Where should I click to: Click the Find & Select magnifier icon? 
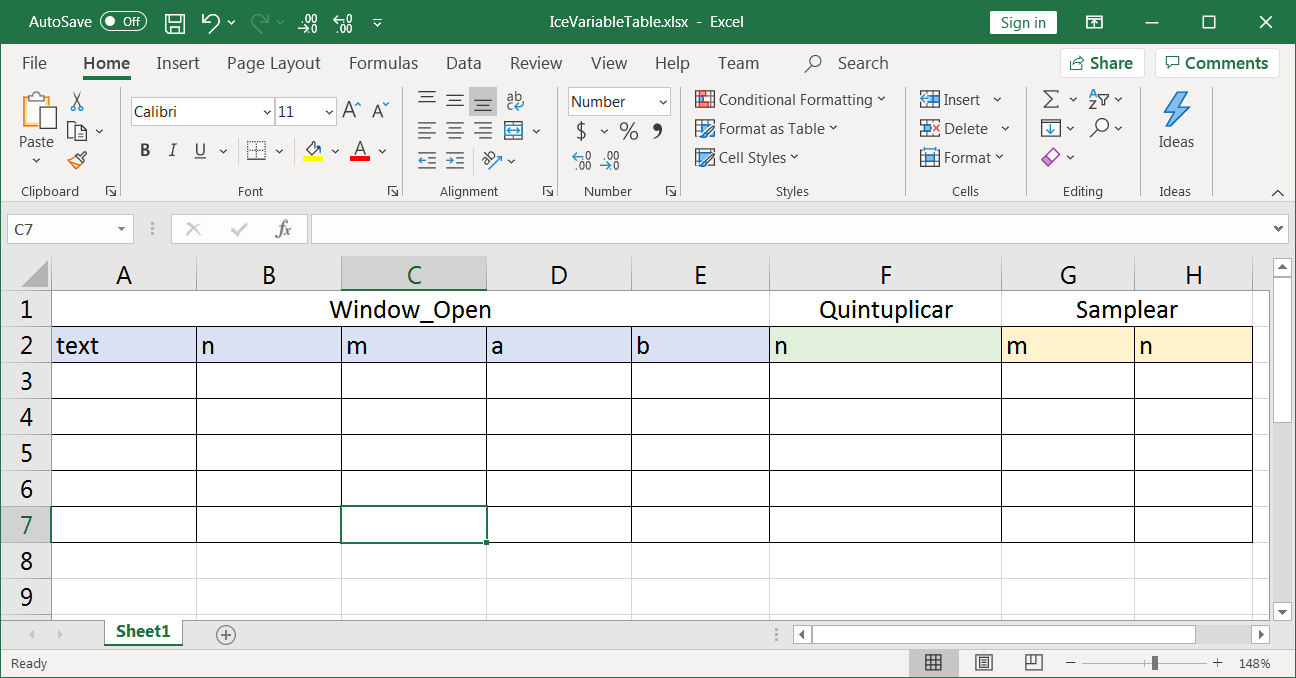tap(1099, 128)
